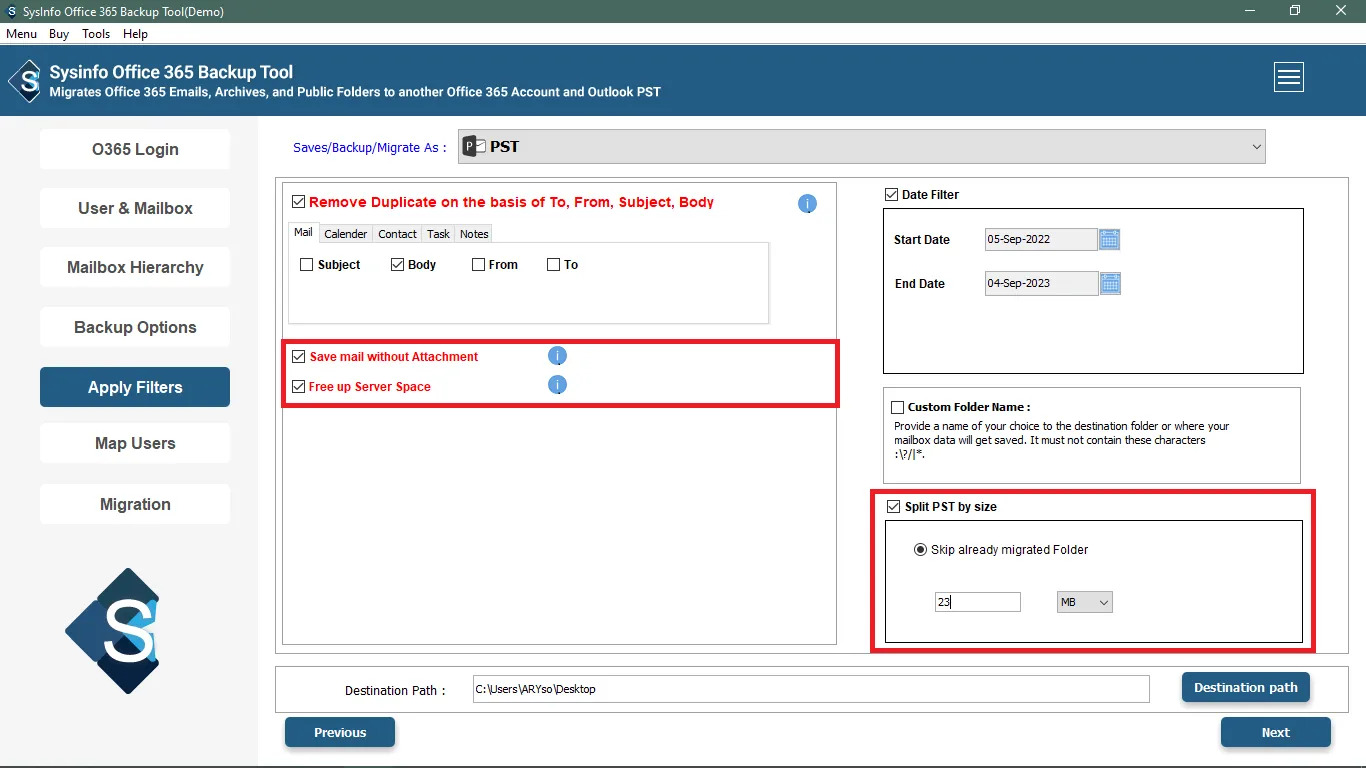Open Migration step

click(135, 504)
